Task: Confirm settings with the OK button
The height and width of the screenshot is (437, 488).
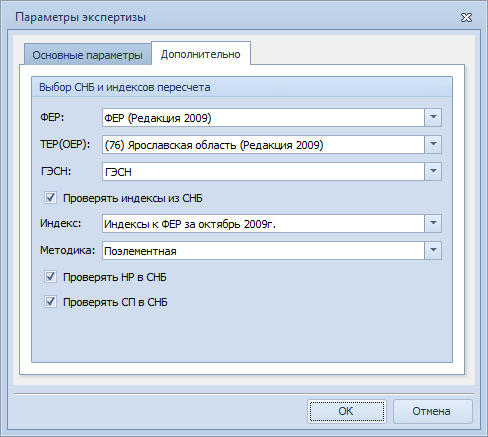Action: [347, 411]
